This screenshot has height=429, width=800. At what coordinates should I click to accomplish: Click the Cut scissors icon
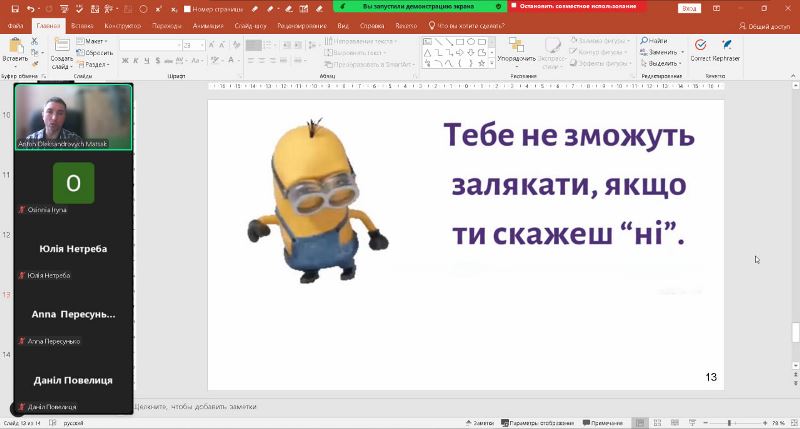pyautogui.click(x=35, y=41)
